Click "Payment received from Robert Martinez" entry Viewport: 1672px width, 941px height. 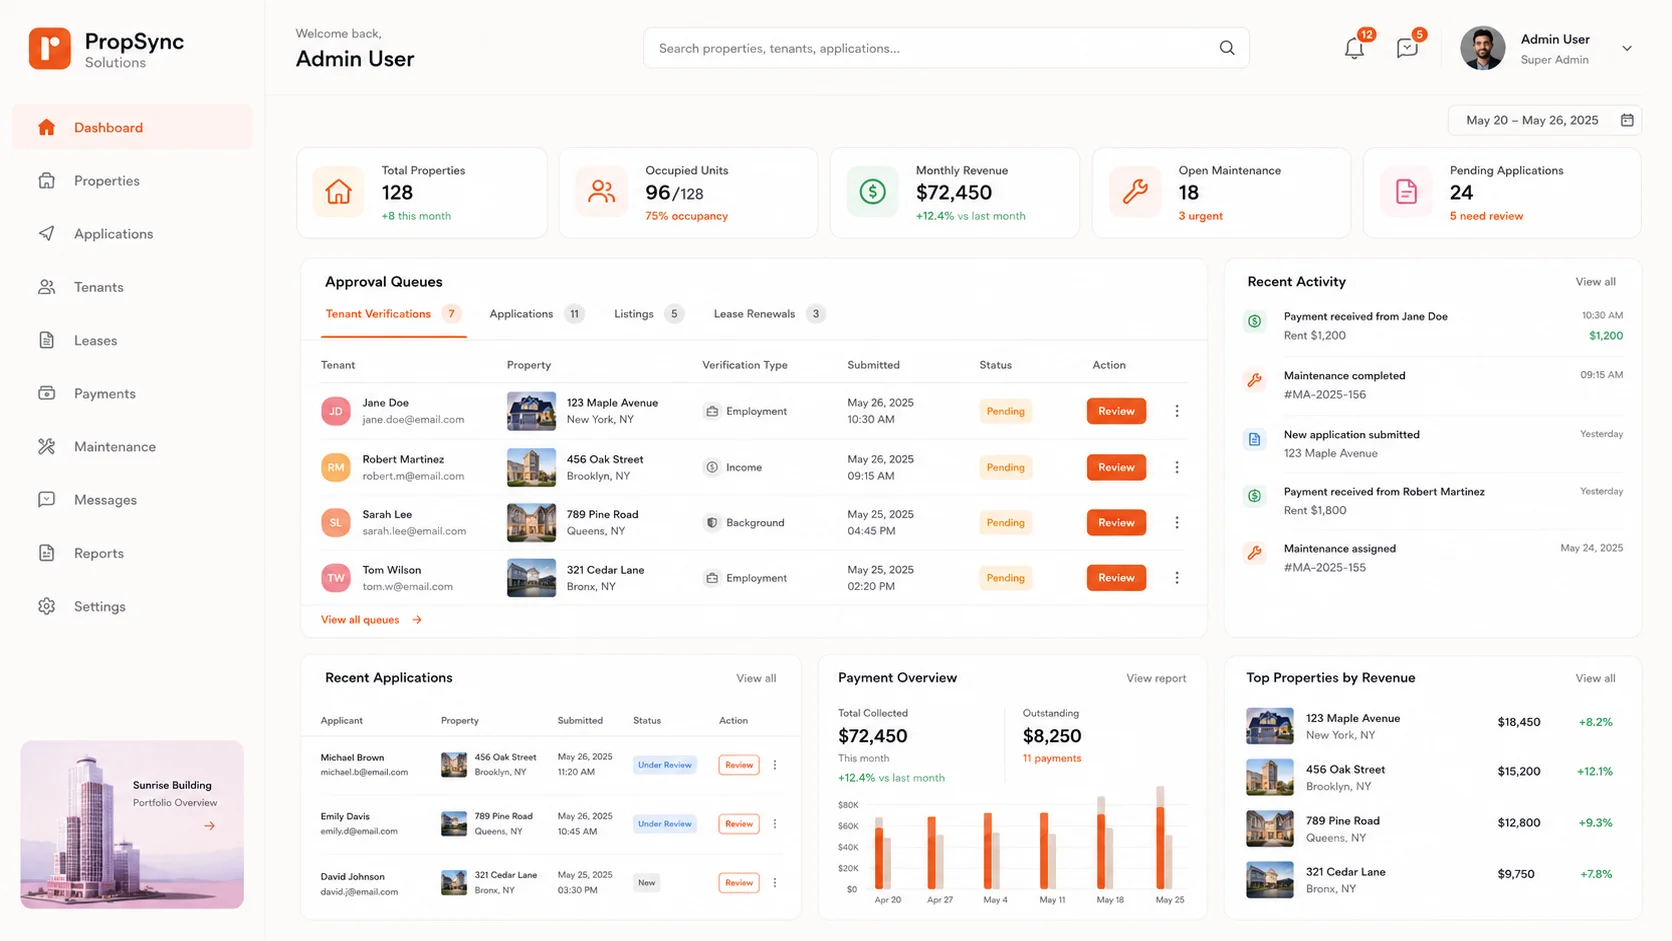1384,492
